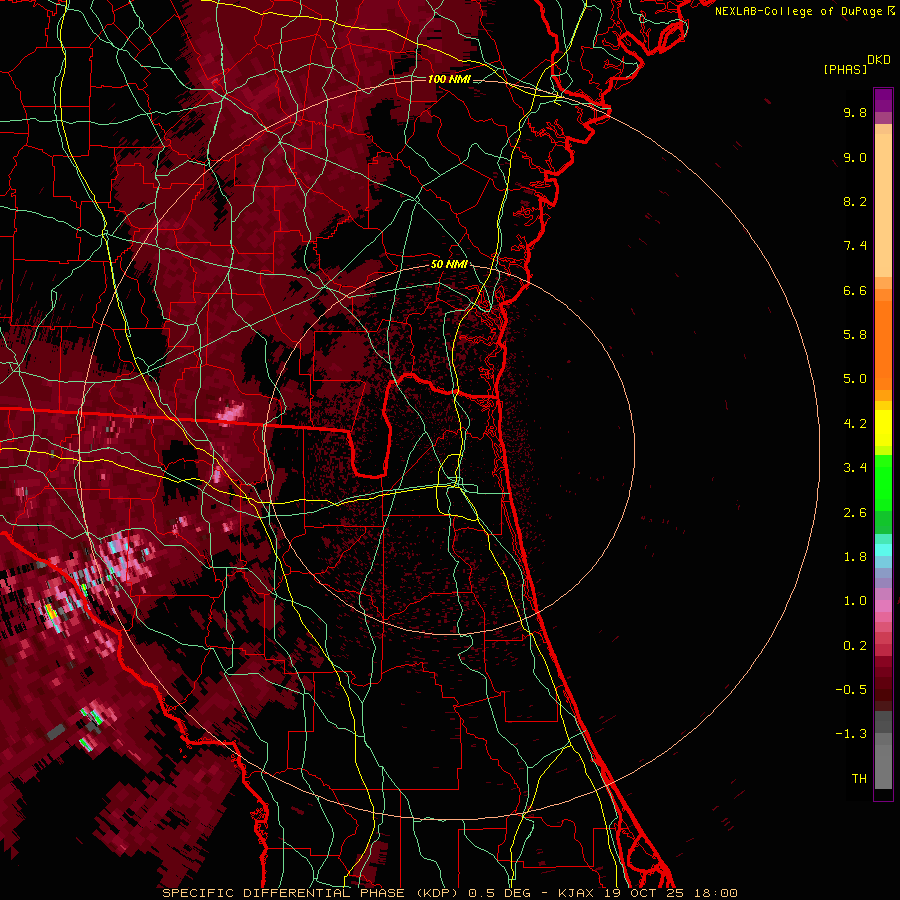This screenshot has width=900, height=900.
Task: Select the 9.0 scale value
Action: [855, 157]
